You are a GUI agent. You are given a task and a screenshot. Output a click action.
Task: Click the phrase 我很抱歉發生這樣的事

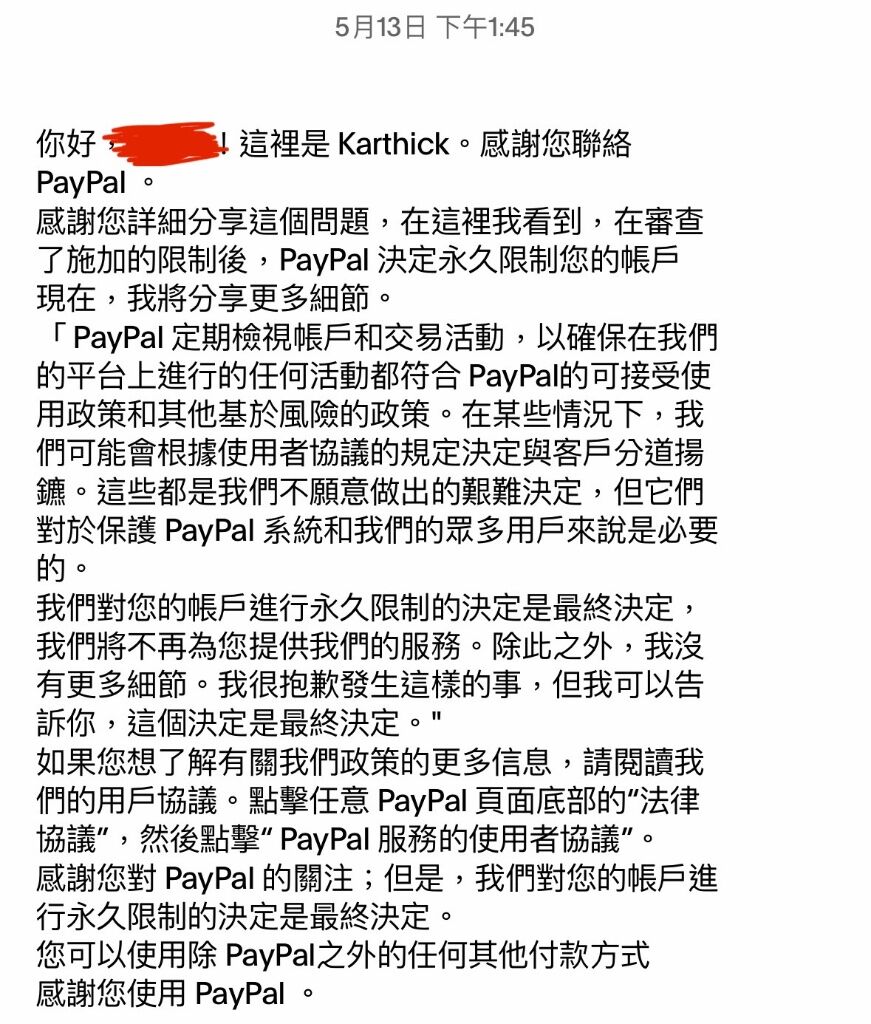[370, 685]
